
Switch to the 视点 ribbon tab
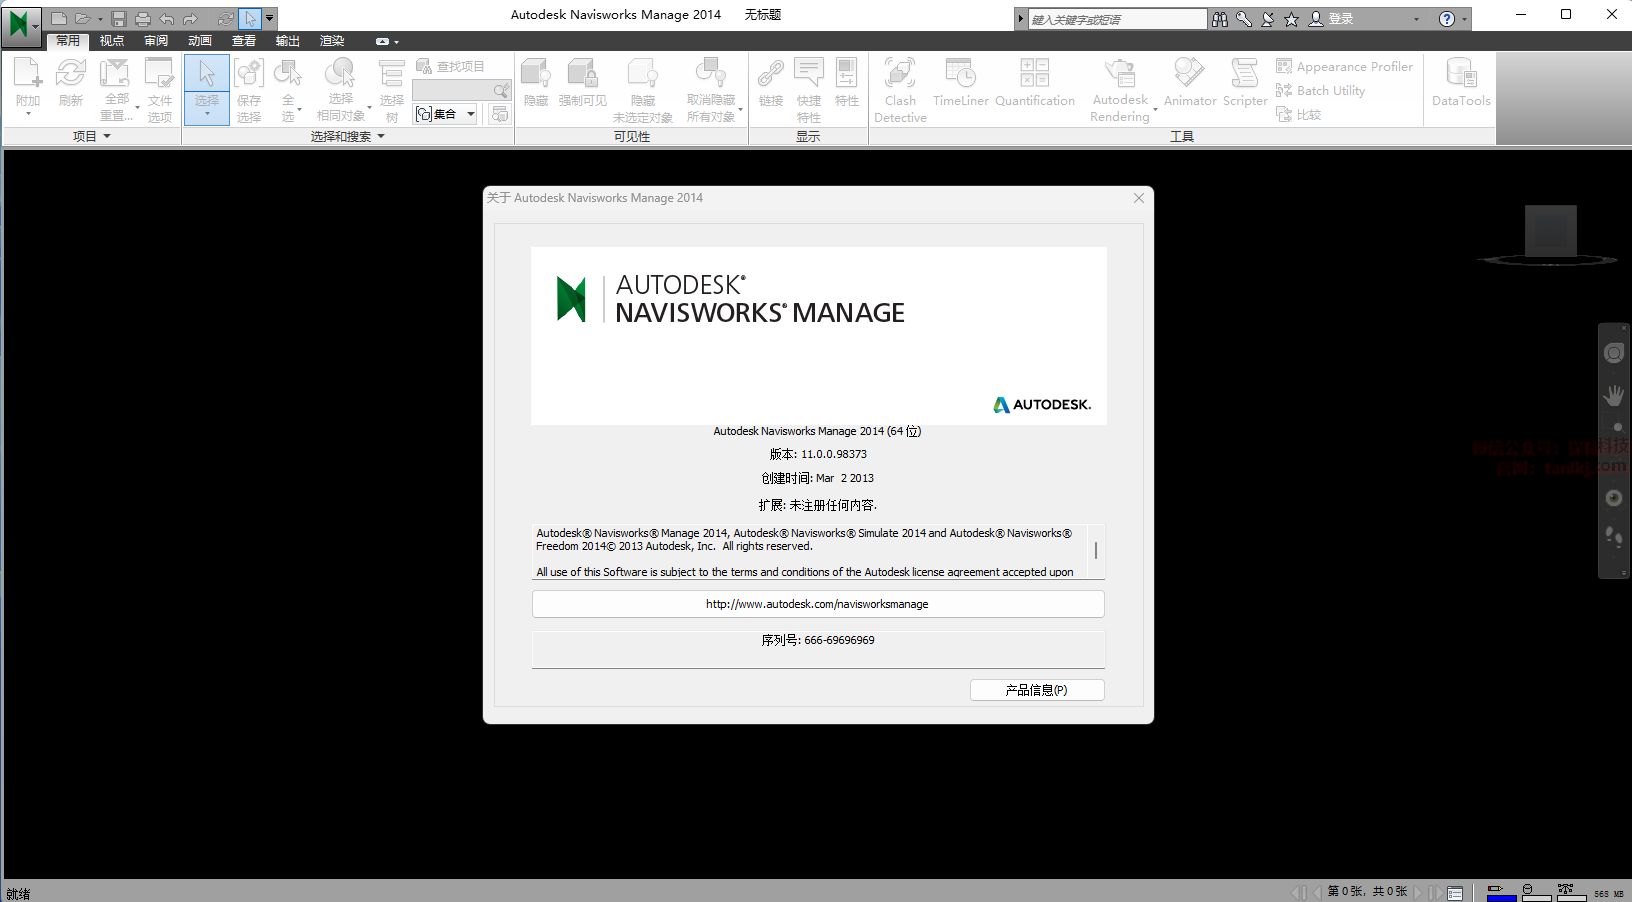coord(112,41)
